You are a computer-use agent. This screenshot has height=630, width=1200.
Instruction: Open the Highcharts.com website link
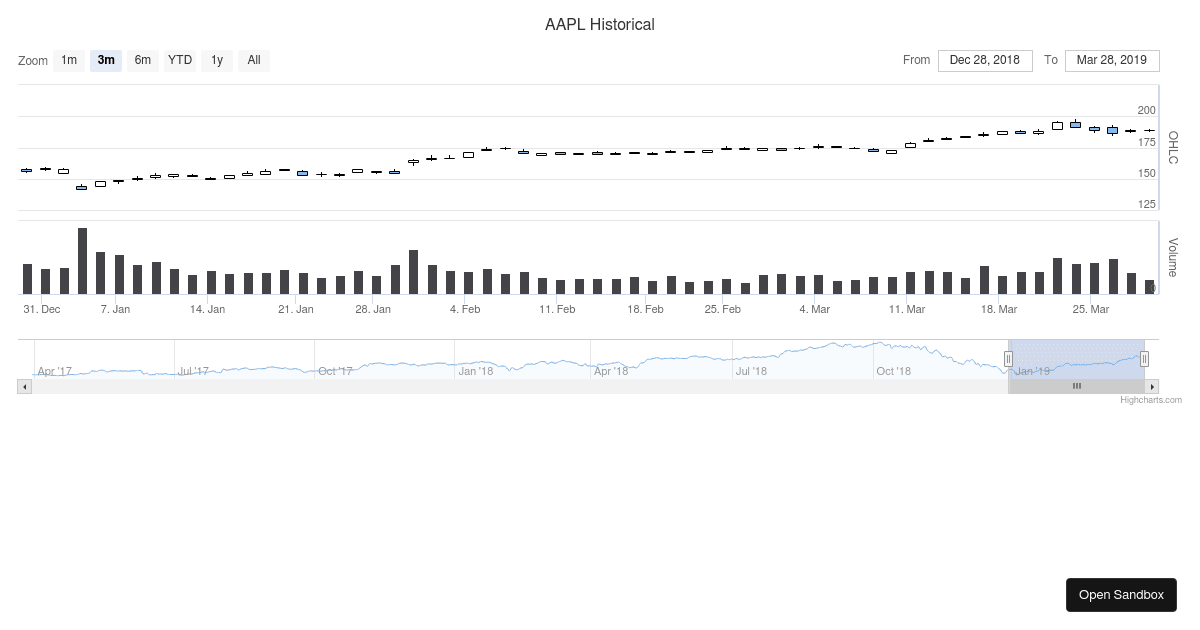tap(1152, 399)
